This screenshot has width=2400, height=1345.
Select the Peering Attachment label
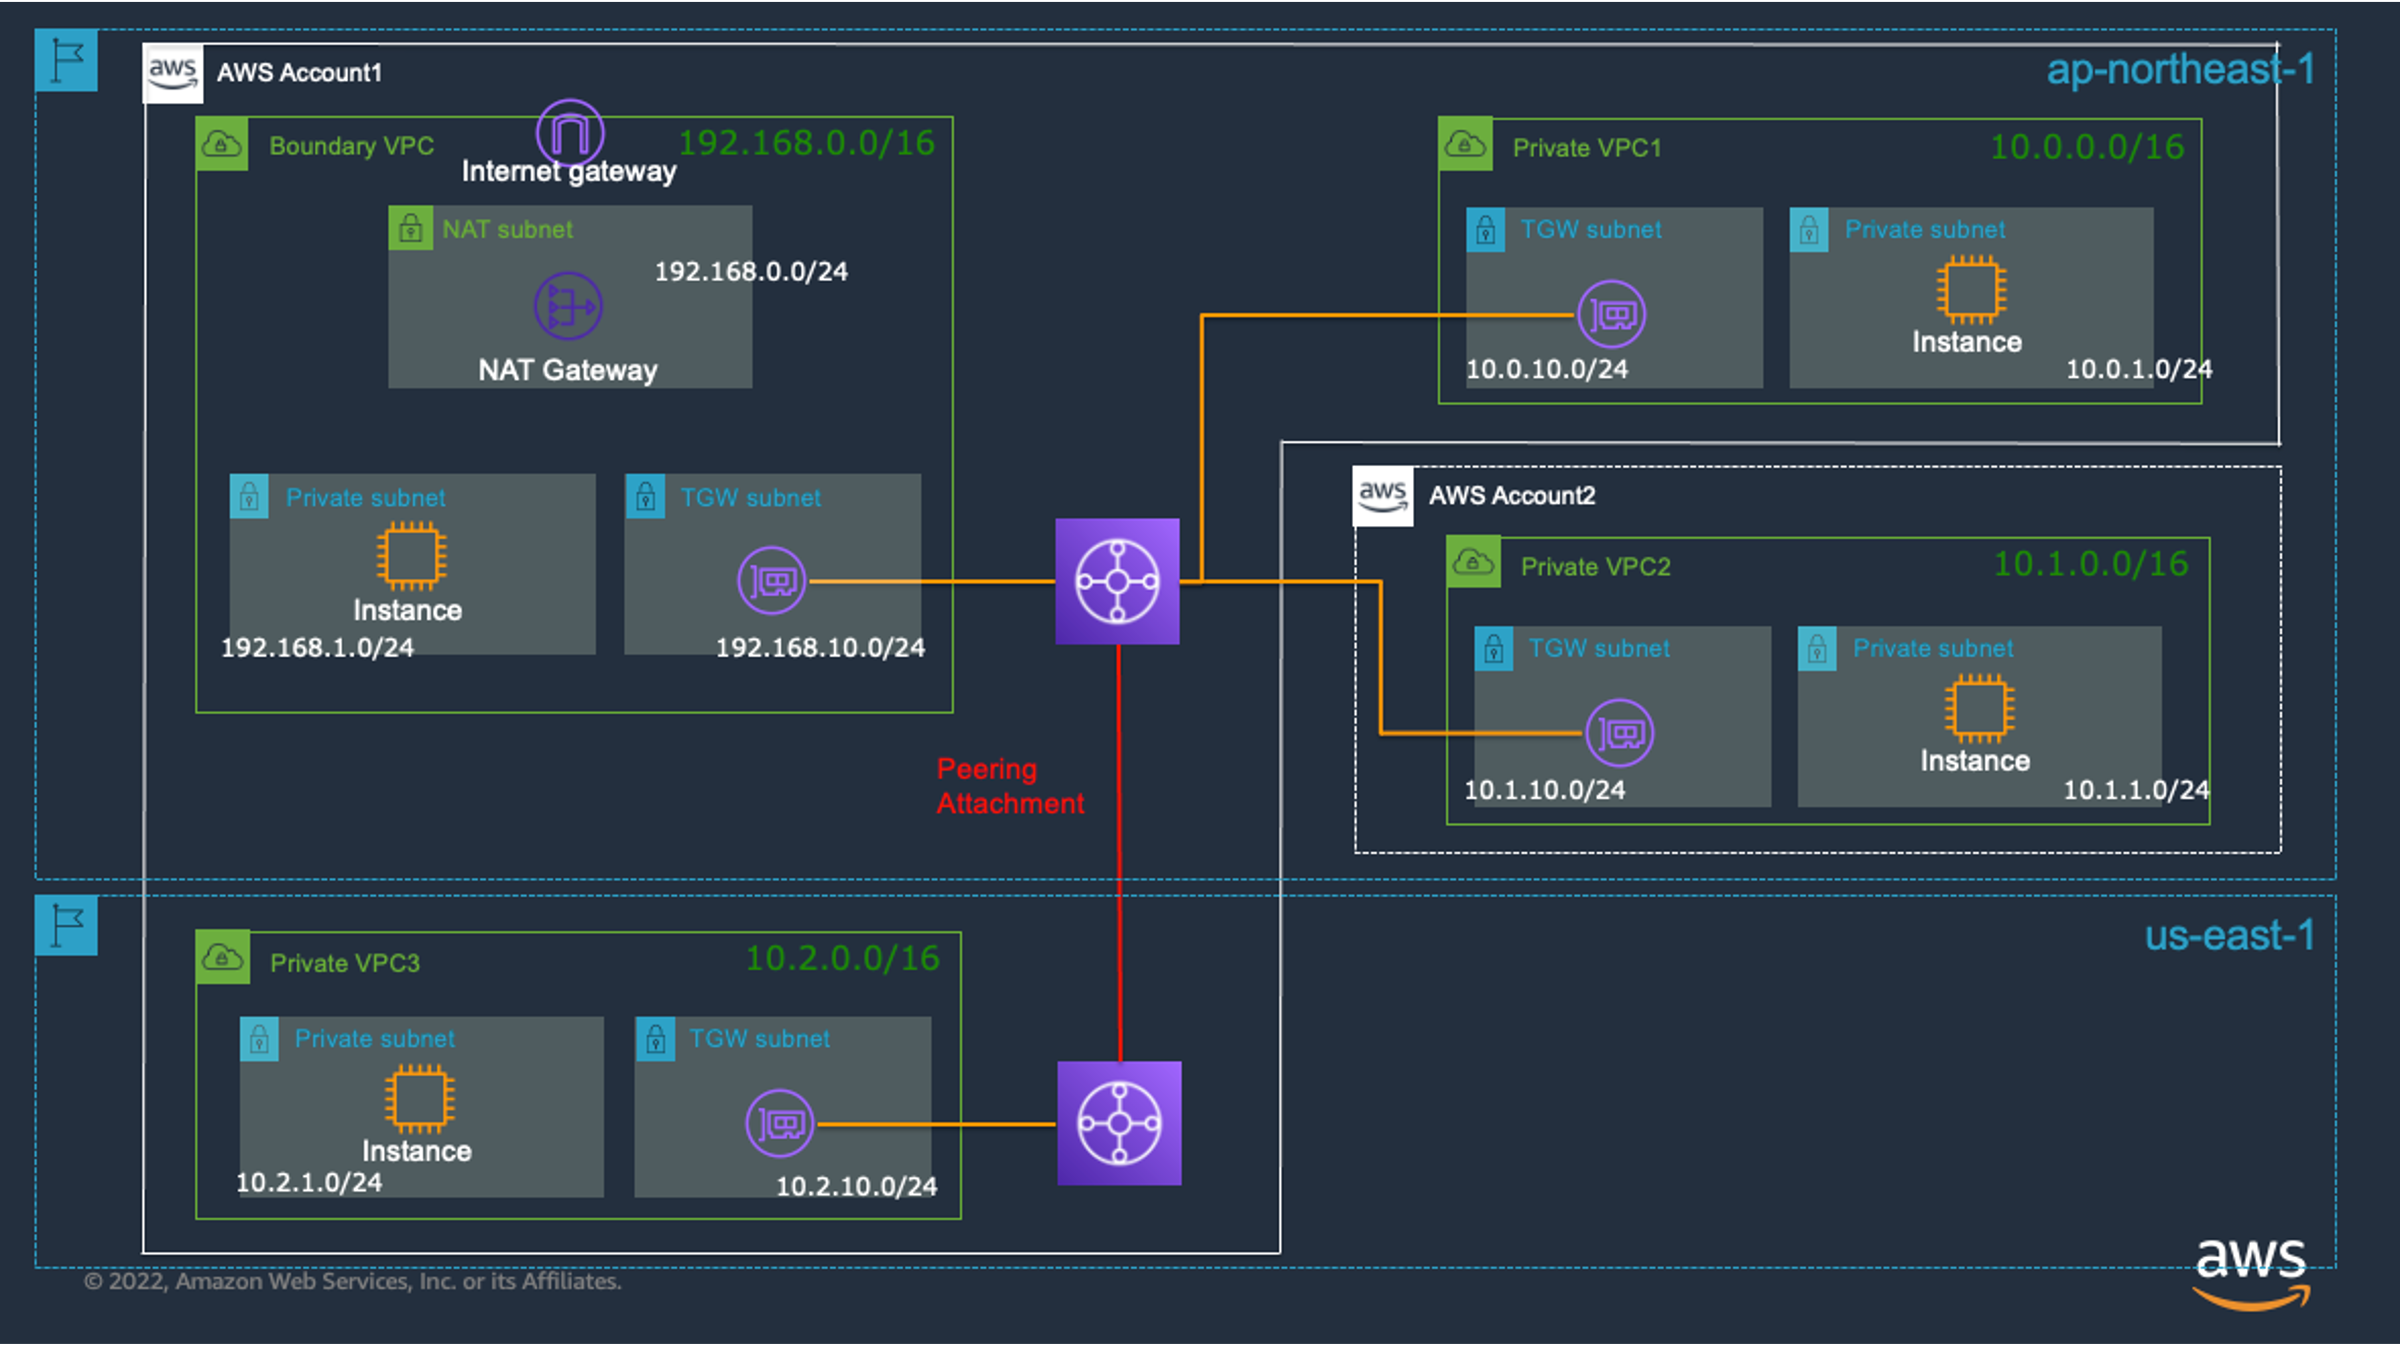coord(1008,786)
